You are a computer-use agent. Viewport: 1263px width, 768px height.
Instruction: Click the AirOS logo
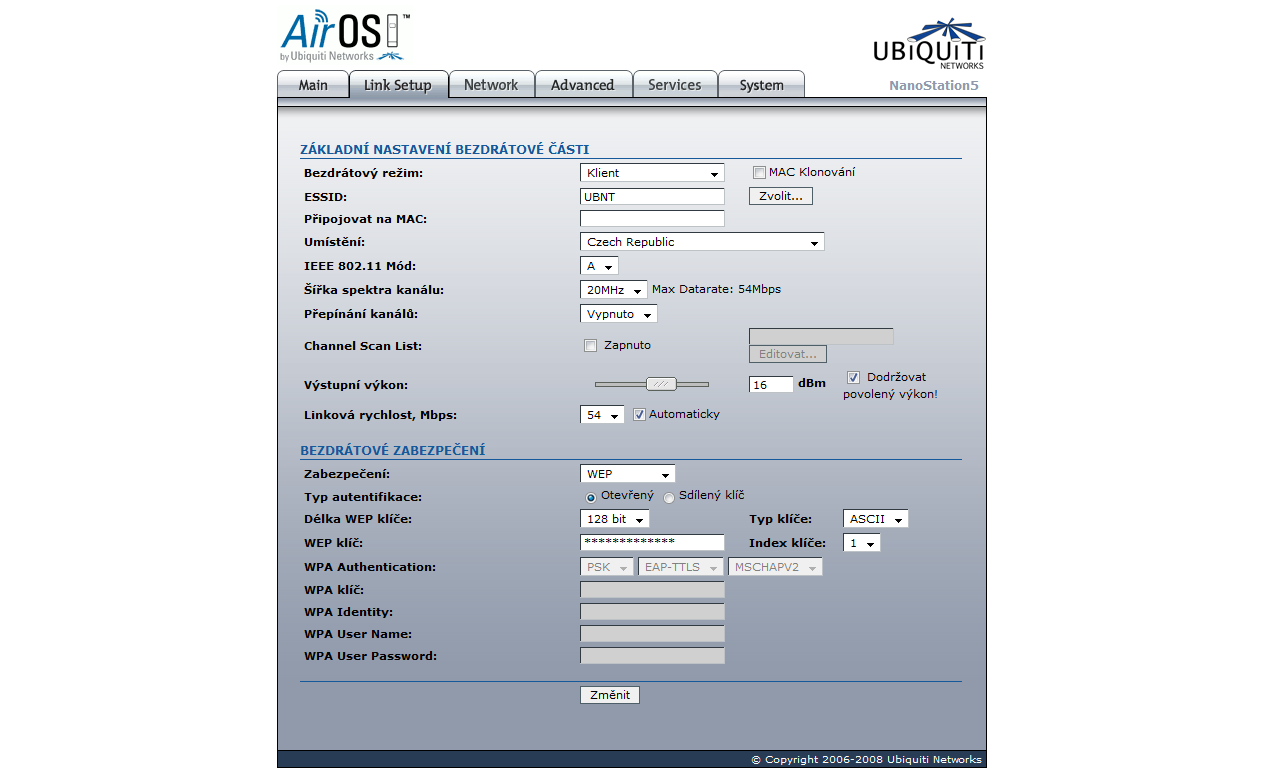345,36
